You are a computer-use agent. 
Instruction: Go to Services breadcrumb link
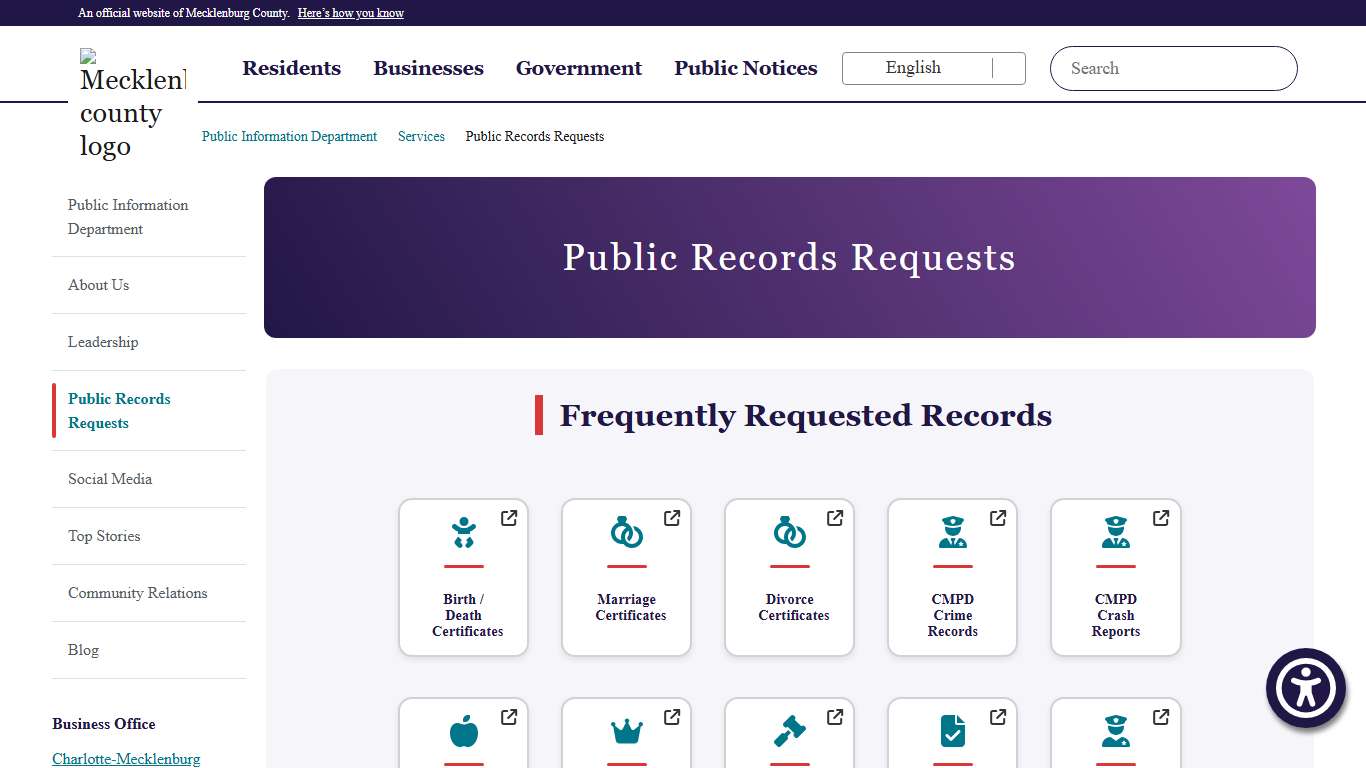pos(421,136)
